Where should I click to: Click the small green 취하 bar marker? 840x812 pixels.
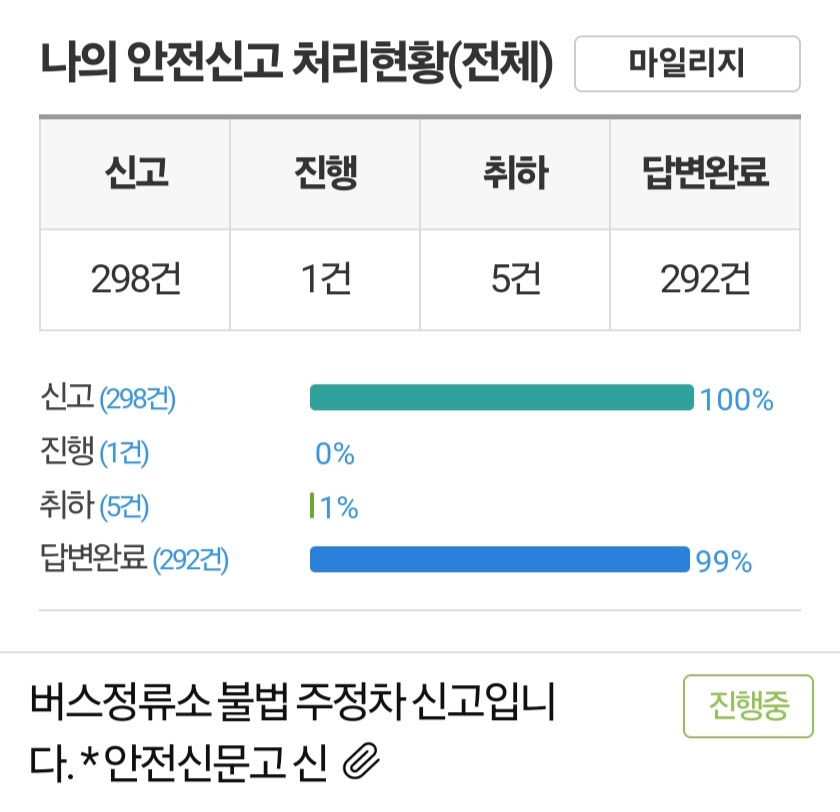[x=312, y=506]
